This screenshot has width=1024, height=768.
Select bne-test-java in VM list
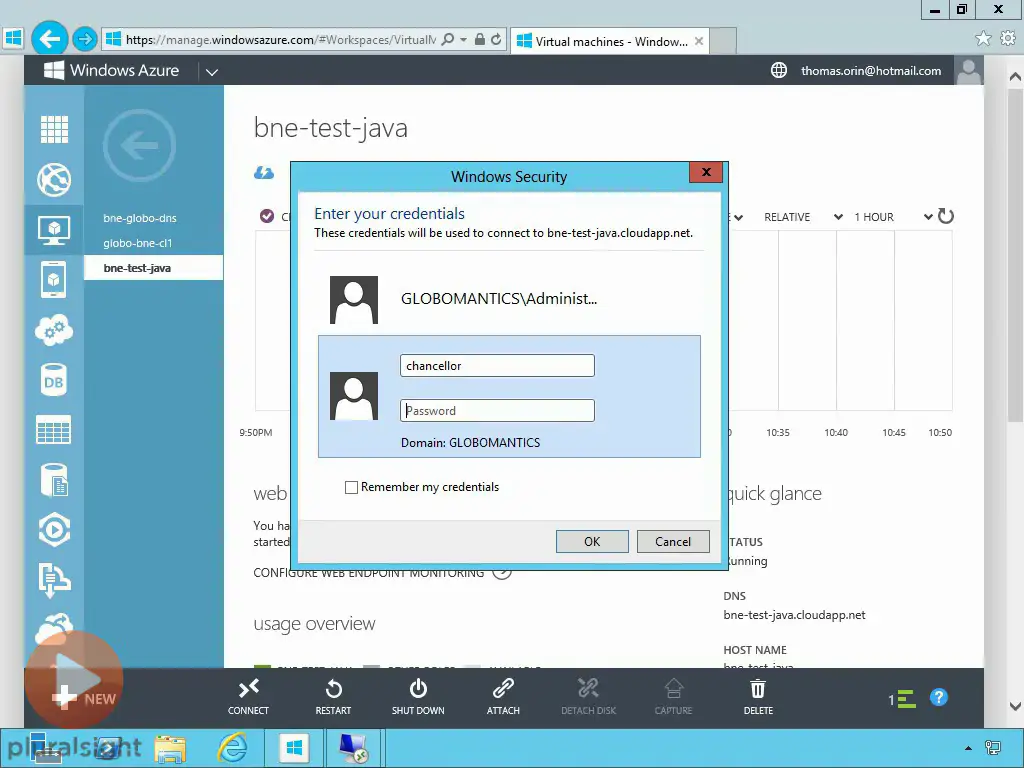[153, 268]
